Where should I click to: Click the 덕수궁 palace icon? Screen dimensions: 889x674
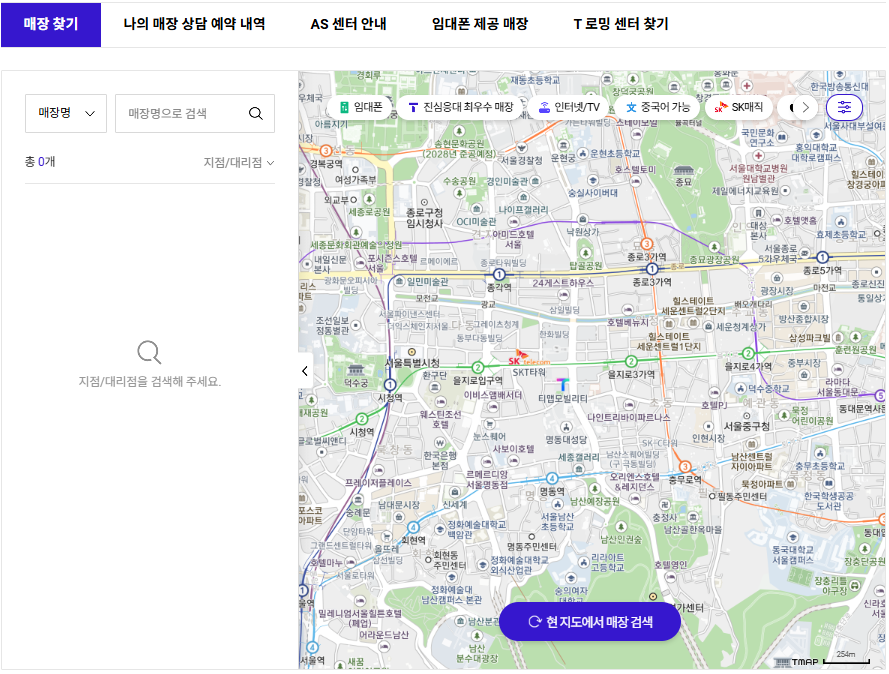(355, 370)
